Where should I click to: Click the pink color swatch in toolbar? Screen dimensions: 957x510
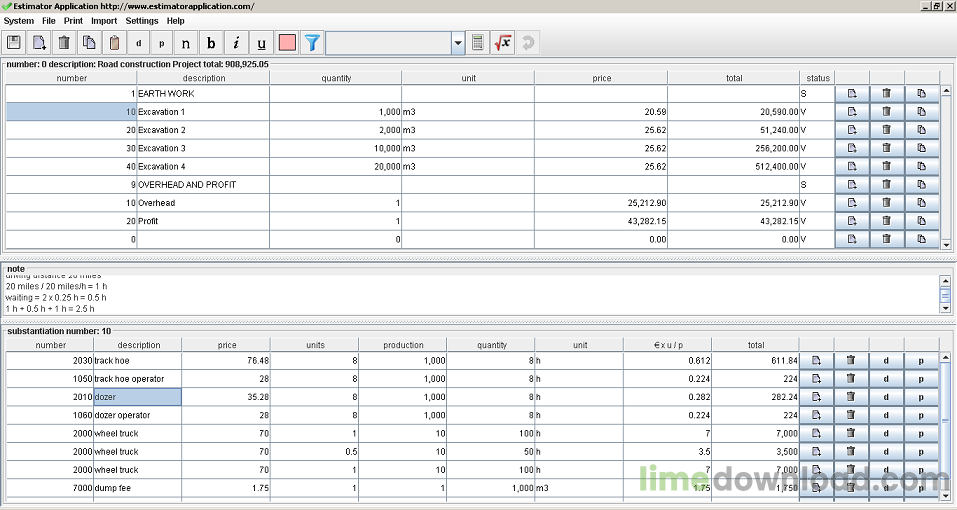tap(287, 43)
